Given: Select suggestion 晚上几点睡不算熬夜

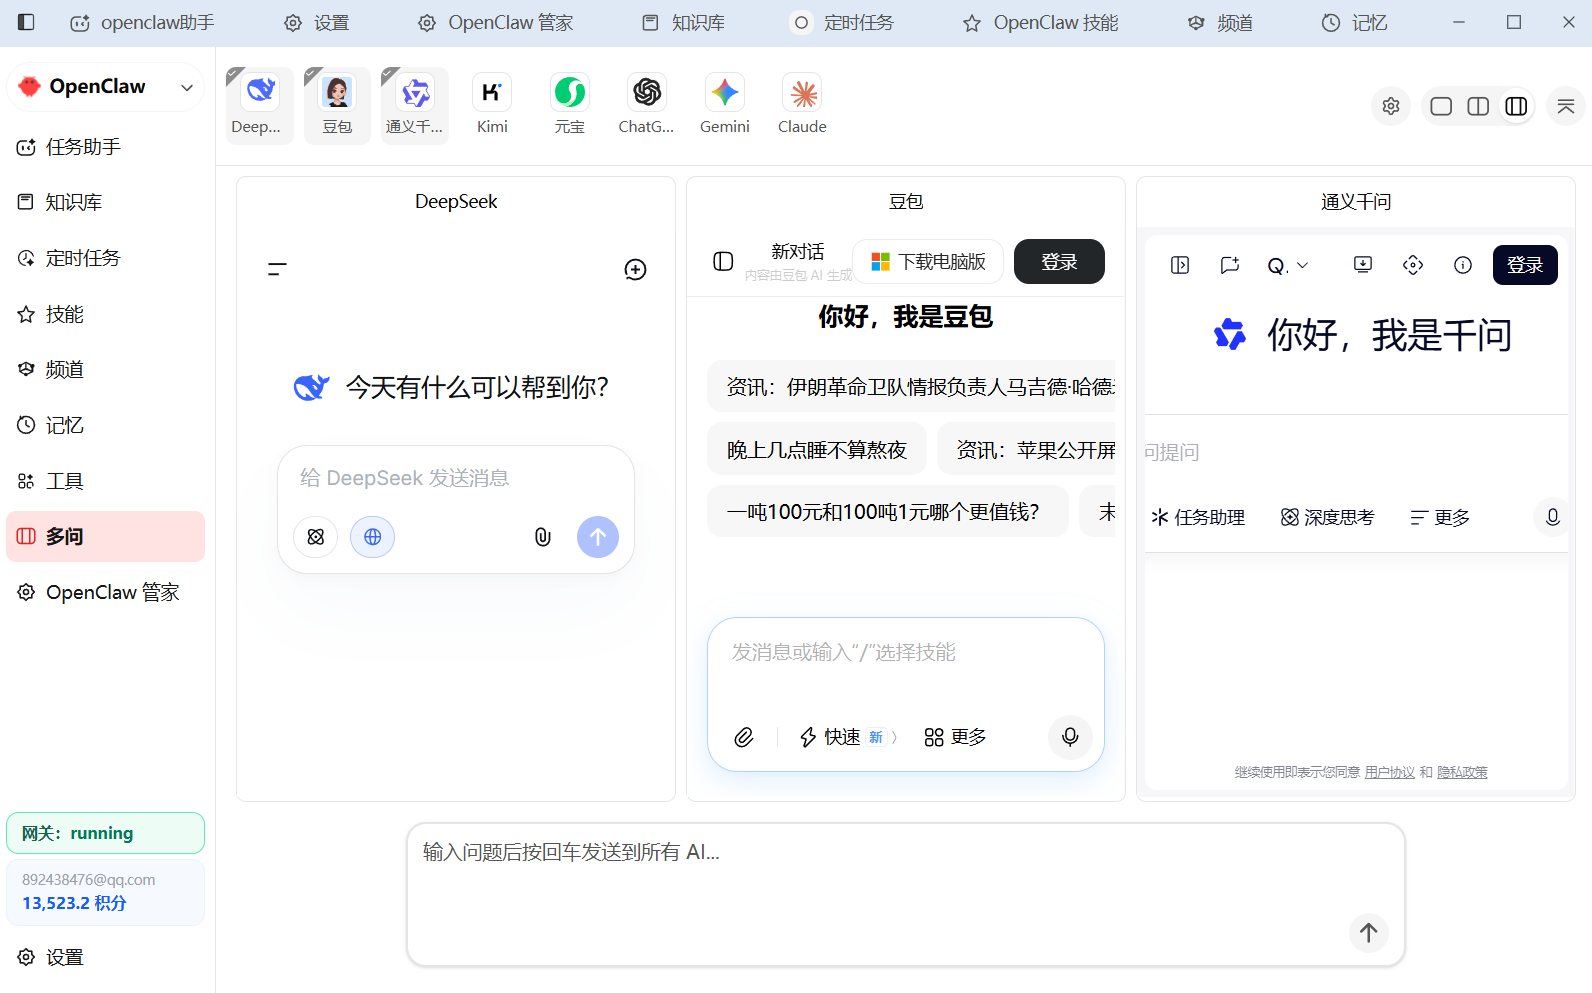Looking at the screenshot, I should point(817,450).
